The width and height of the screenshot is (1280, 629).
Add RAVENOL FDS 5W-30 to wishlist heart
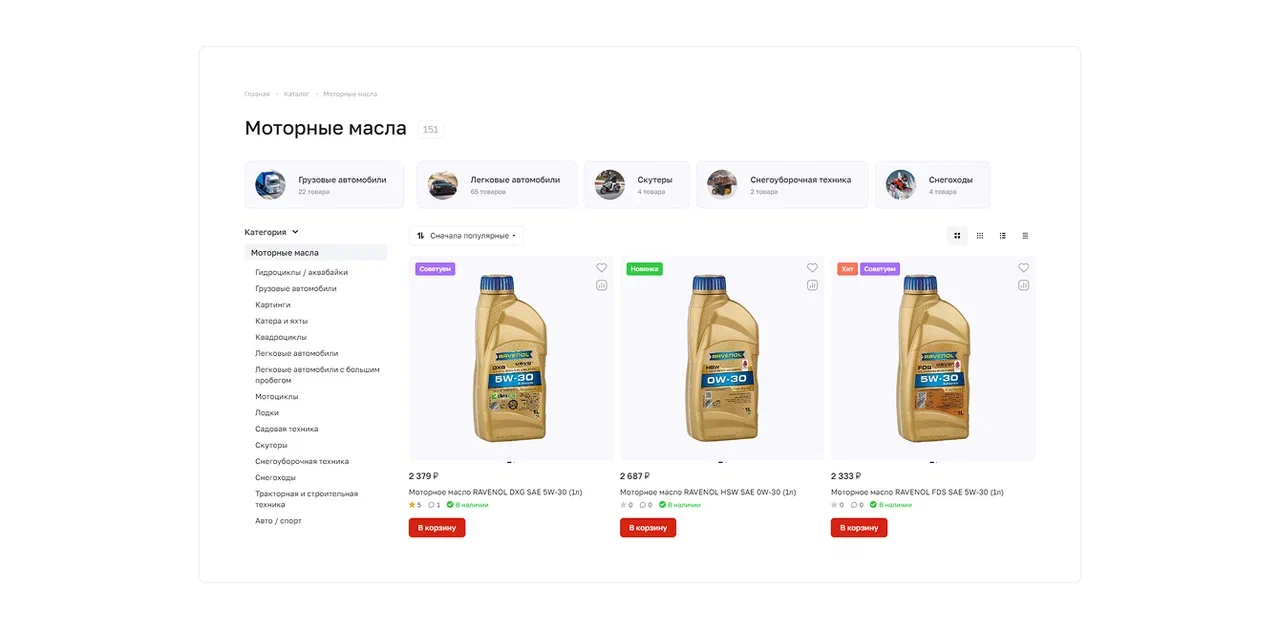click(1023, 268)
